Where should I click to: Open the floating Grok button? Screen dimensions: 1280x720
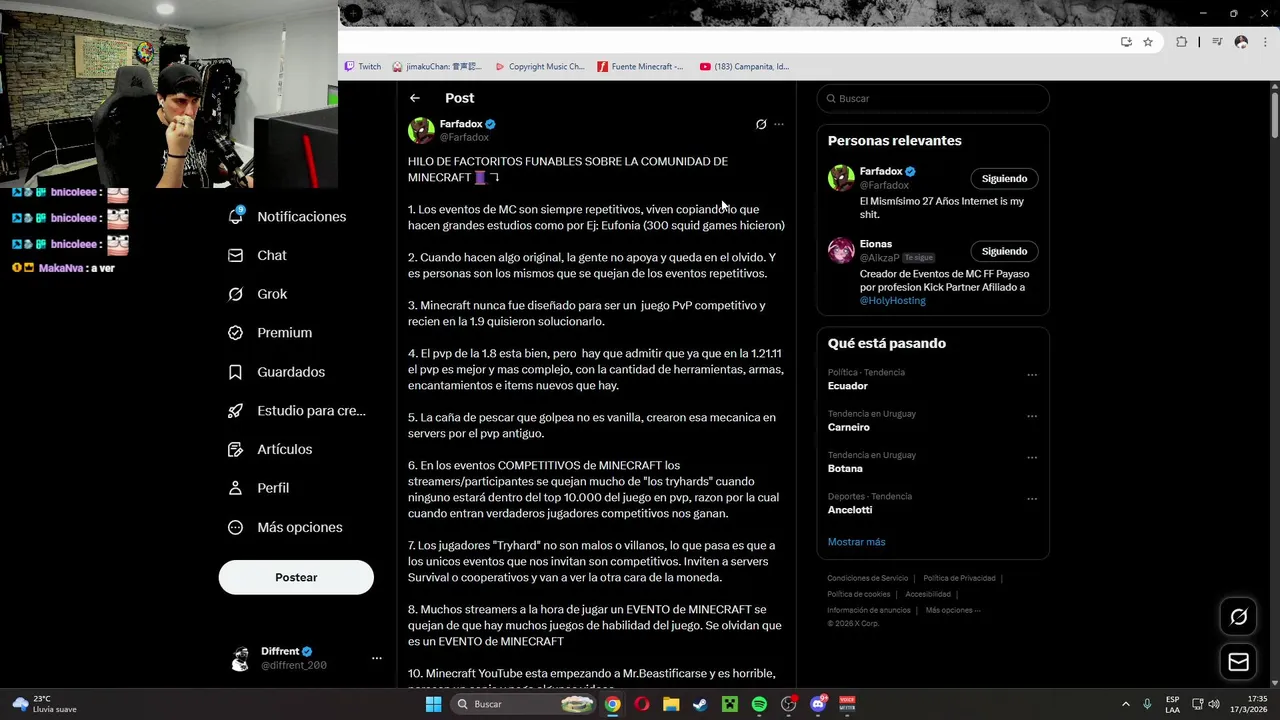1238,617
